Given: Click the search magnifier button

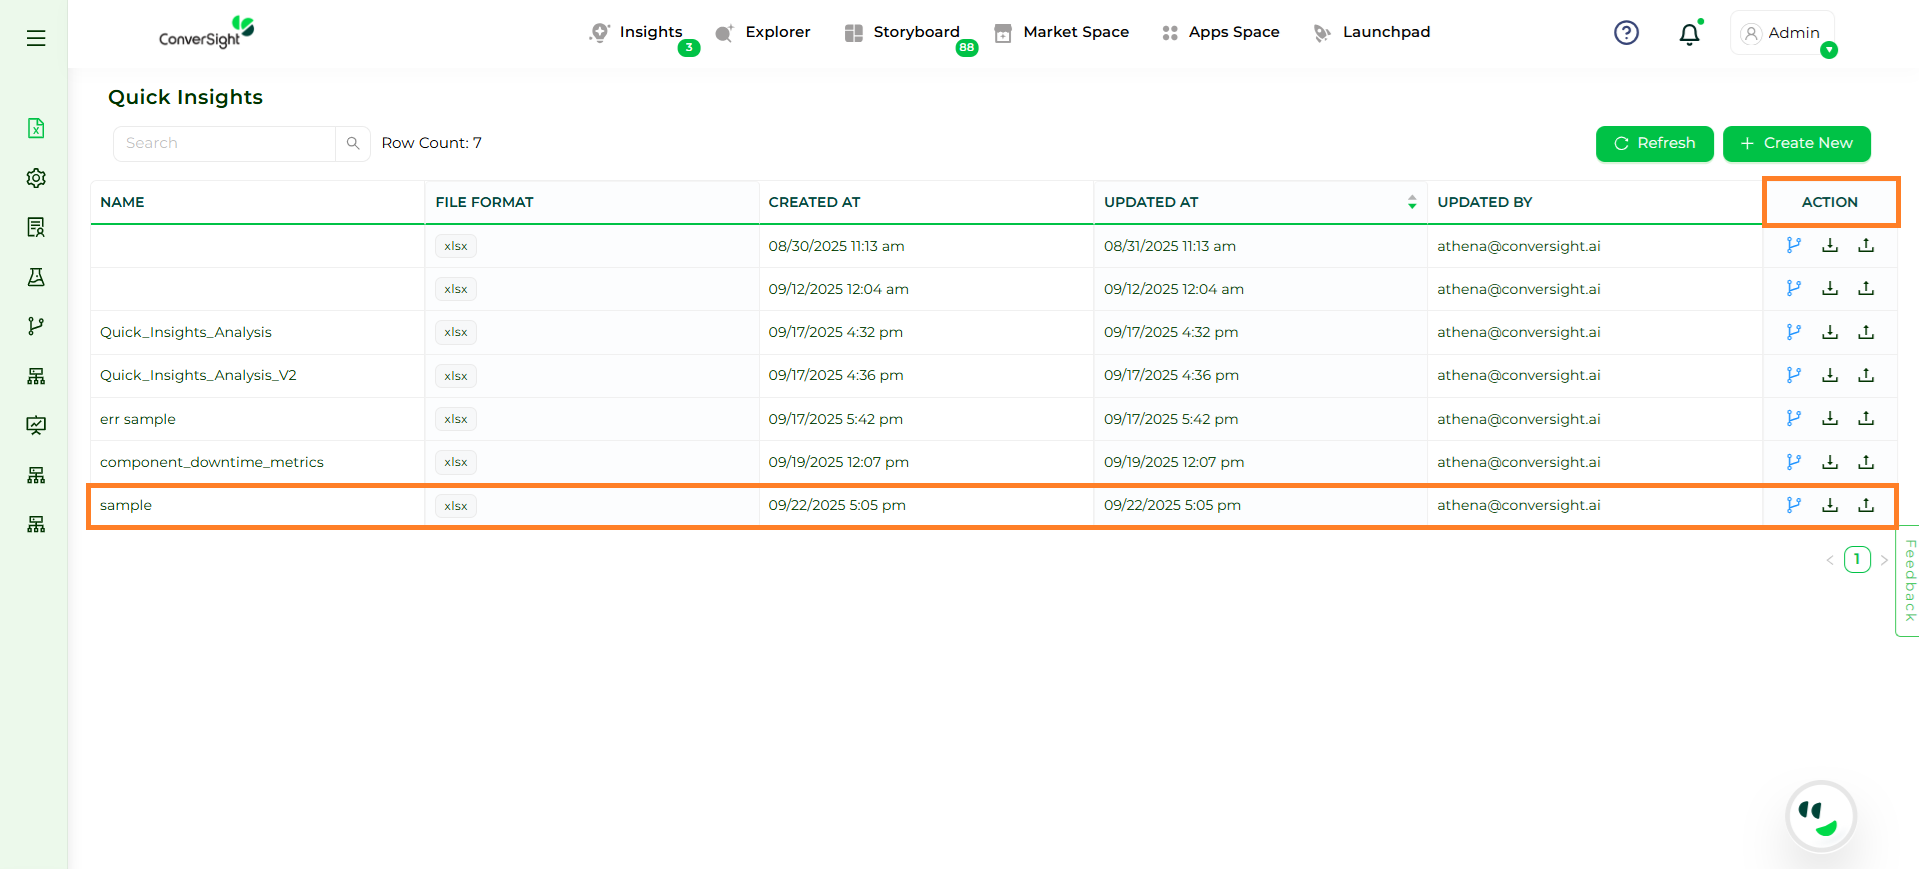Looking at the screenshot, I should point(353,144).
